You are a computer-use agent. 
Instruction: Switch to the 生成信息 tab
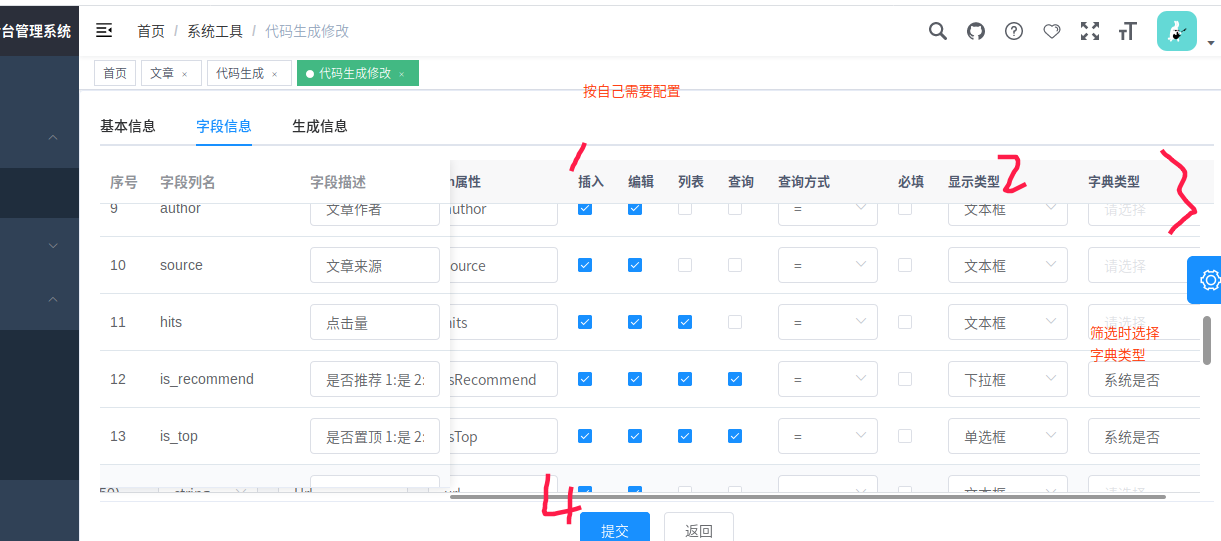(320, 126)
